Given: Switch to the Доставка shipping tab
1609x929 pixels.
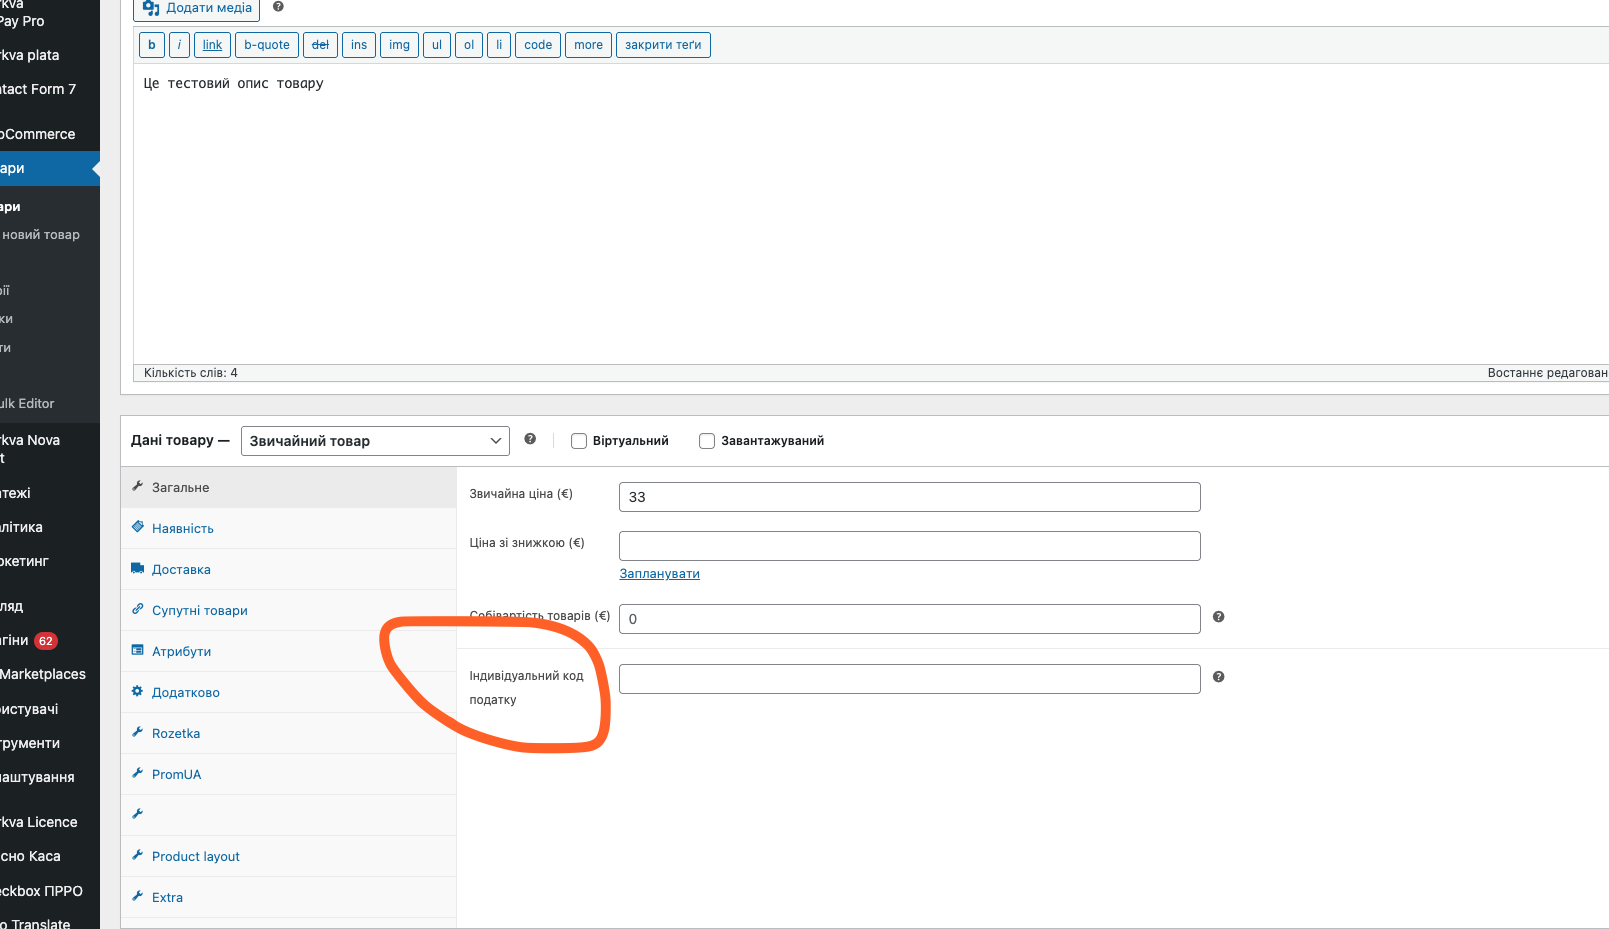Looking at the screenshot, I should pos(181,570).
